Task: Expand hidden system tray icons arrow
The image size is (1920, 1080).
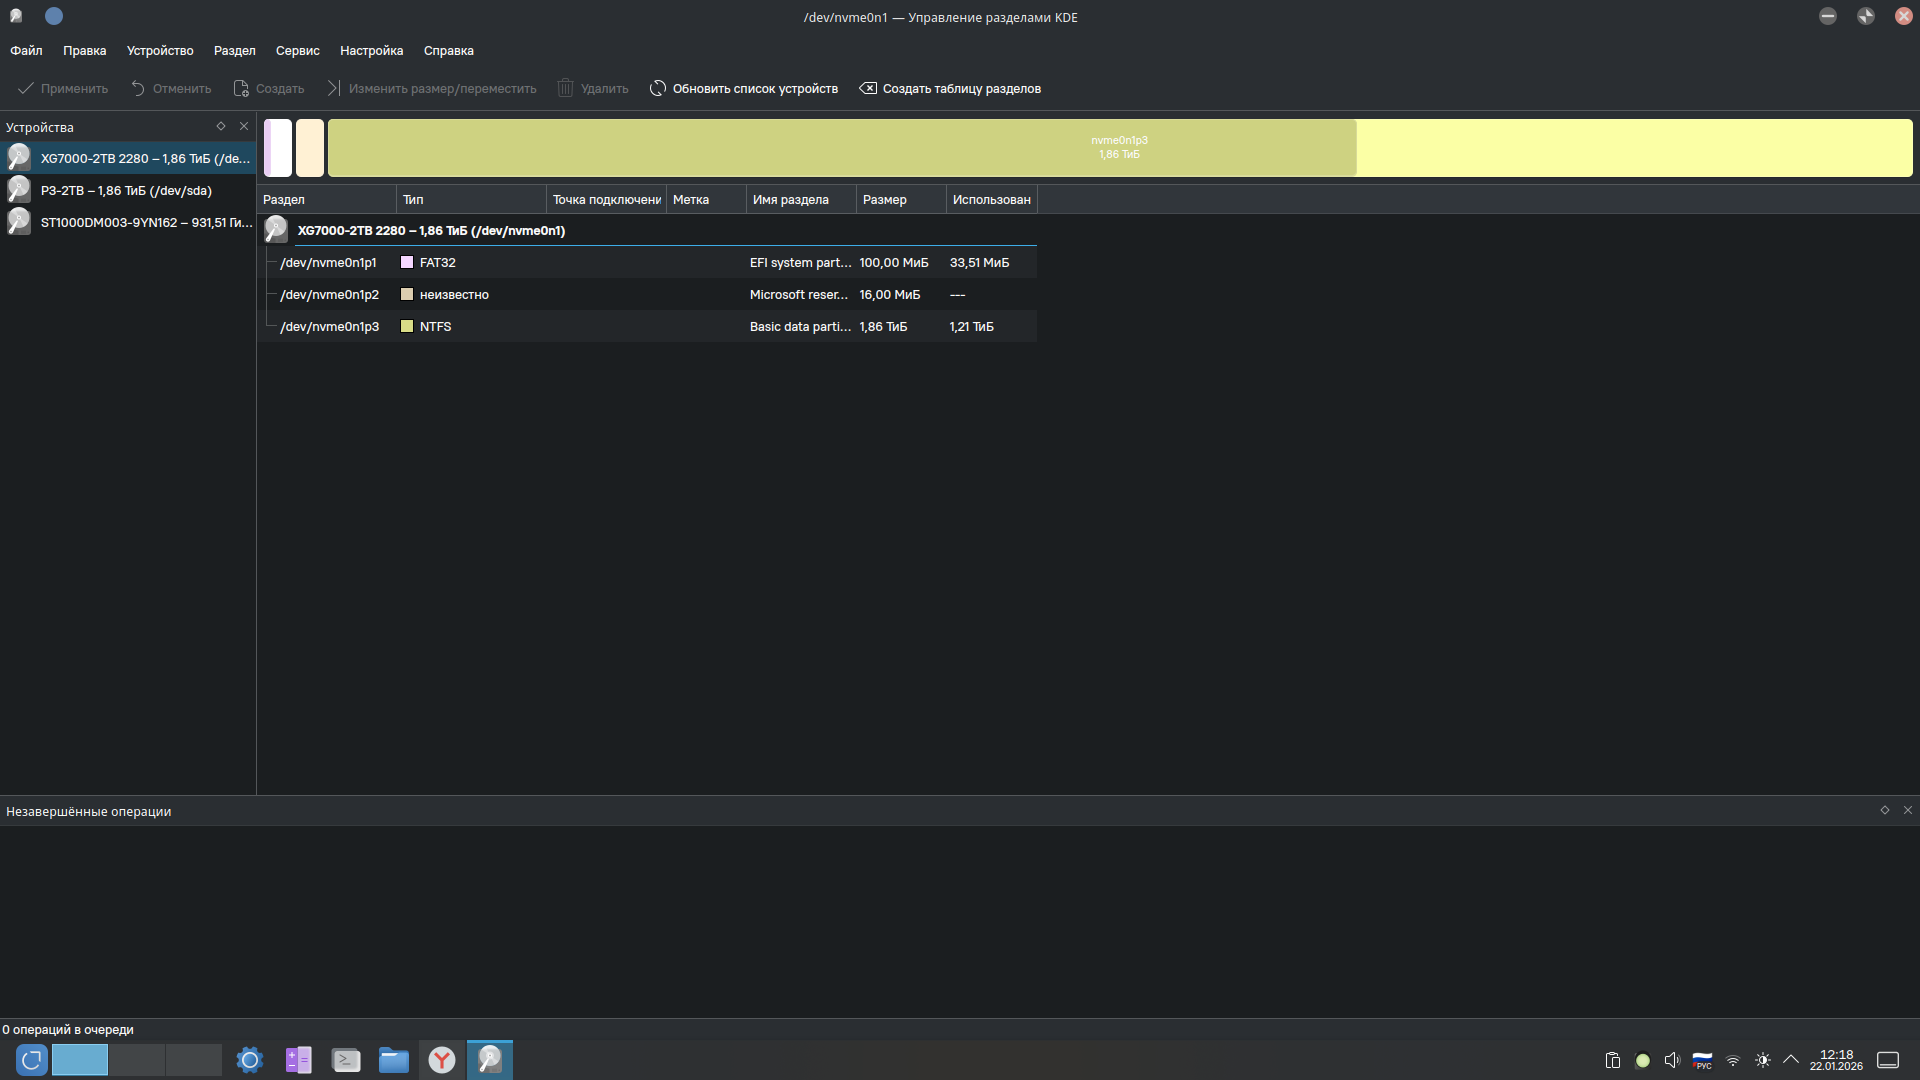Action: (x=1791, y=1060)
